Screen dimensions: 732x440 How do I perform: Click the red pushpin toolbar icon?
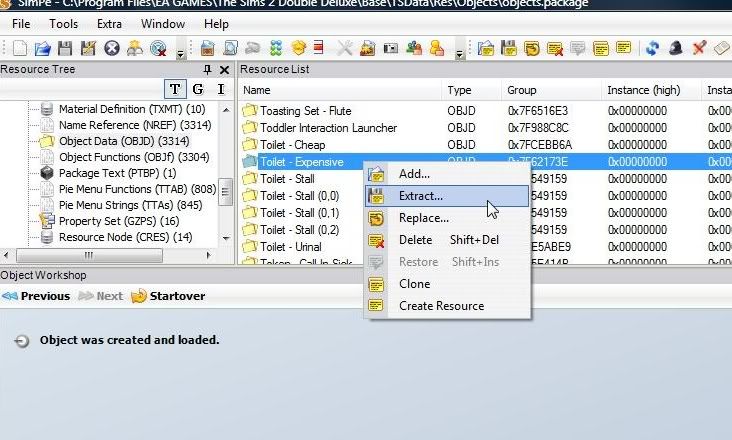coord(699,48)
